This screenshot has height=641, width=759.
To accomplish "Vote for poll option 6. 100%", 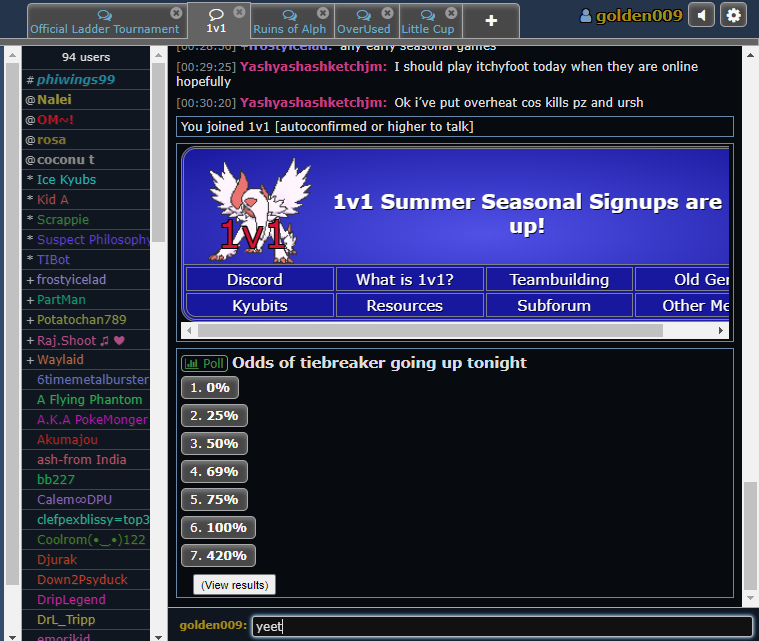I will 218,528.
